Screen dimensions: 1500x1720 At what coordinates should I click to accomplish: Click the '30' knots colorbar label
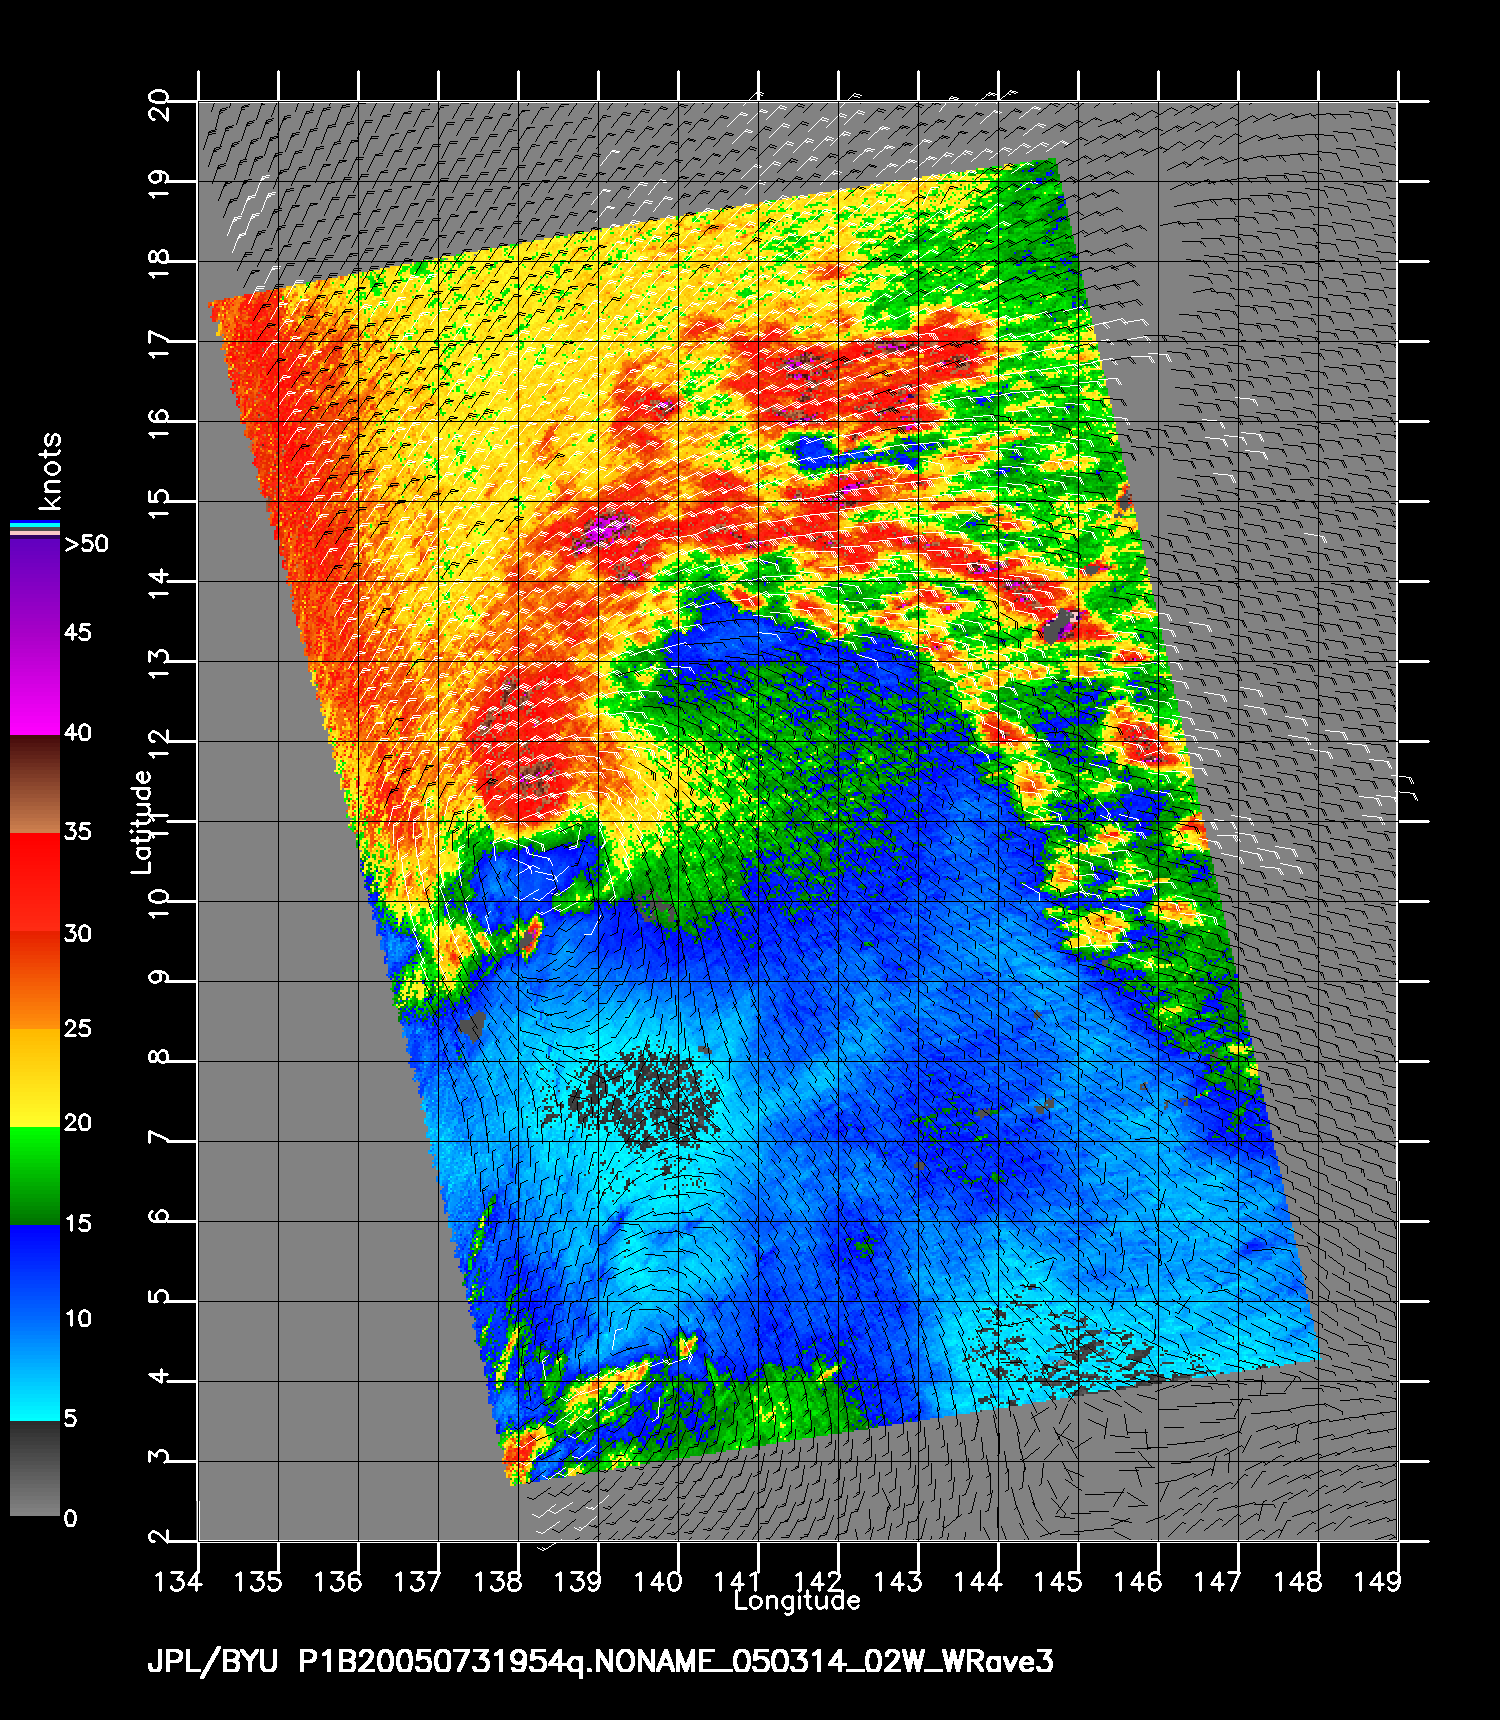[78, 934]
